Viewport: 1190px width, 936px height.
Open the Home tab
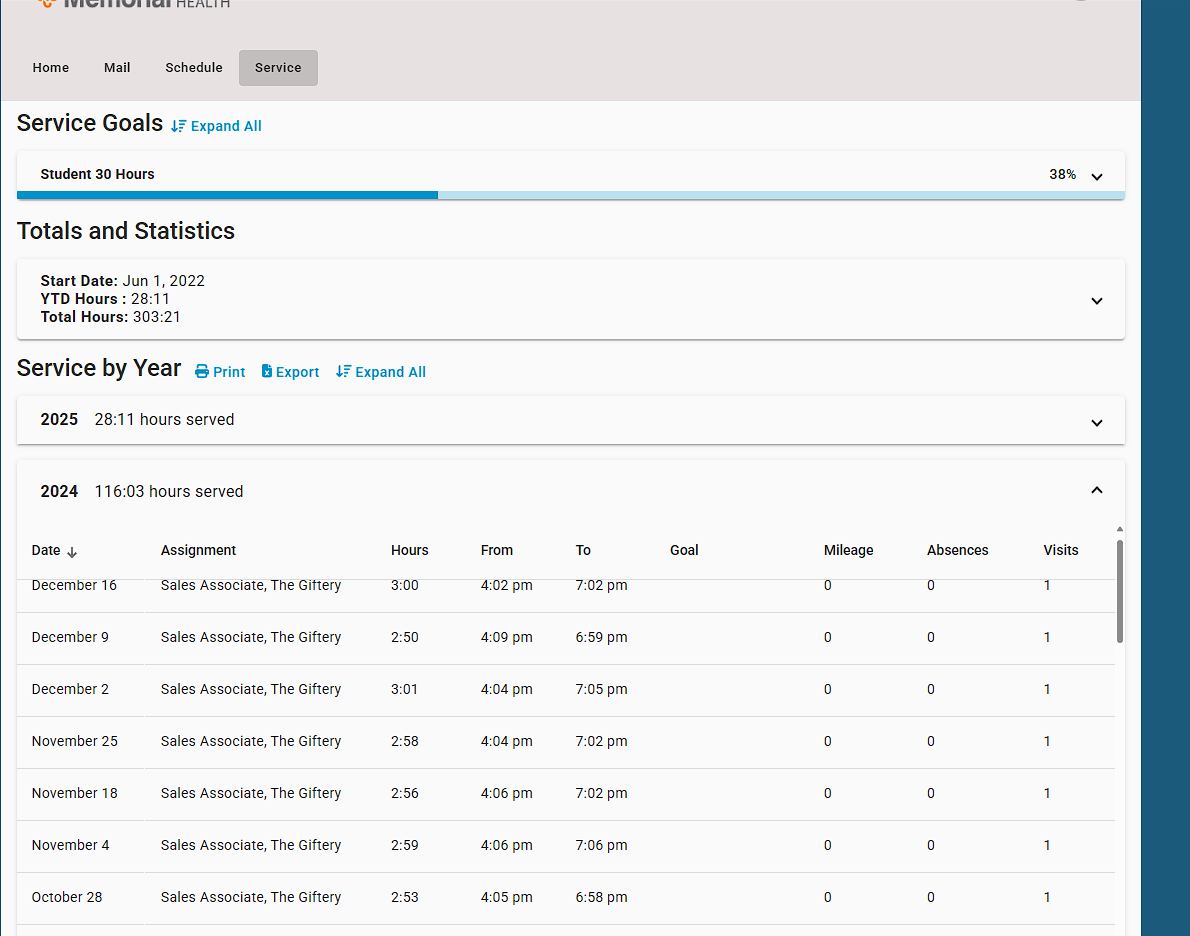(x=51, y=68)
